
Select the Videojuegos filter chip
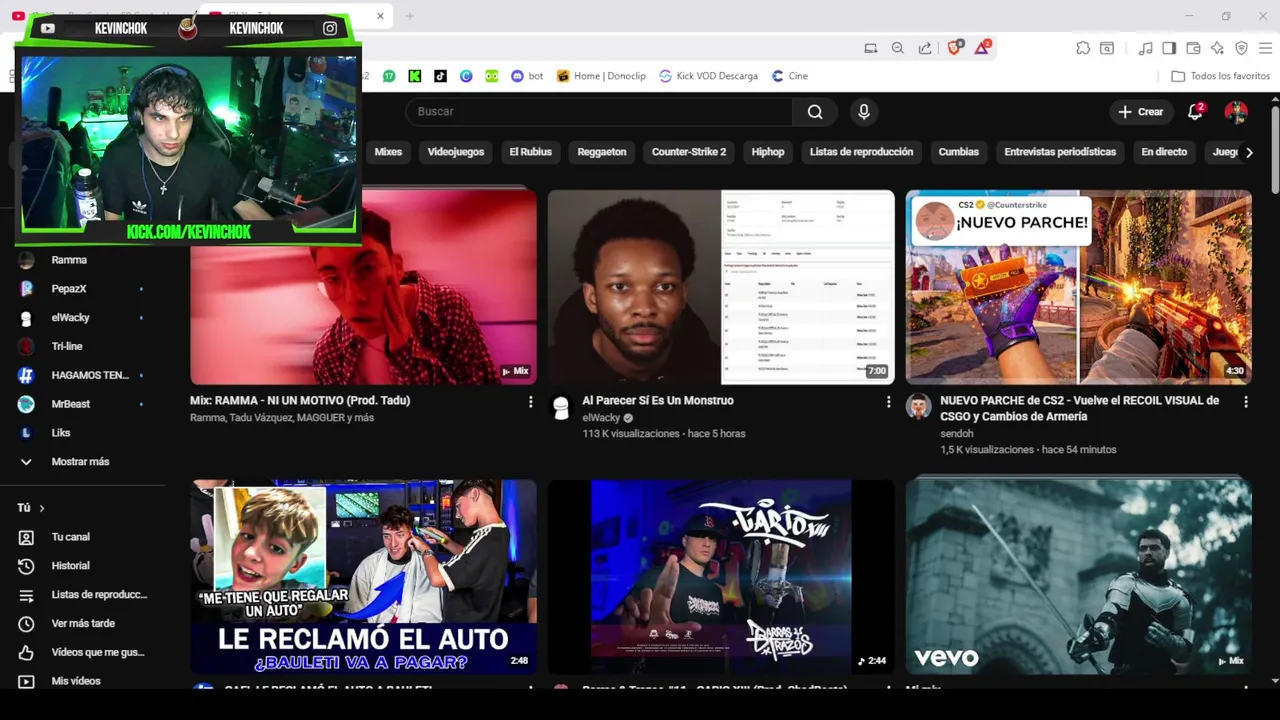[x=456, y=152]
